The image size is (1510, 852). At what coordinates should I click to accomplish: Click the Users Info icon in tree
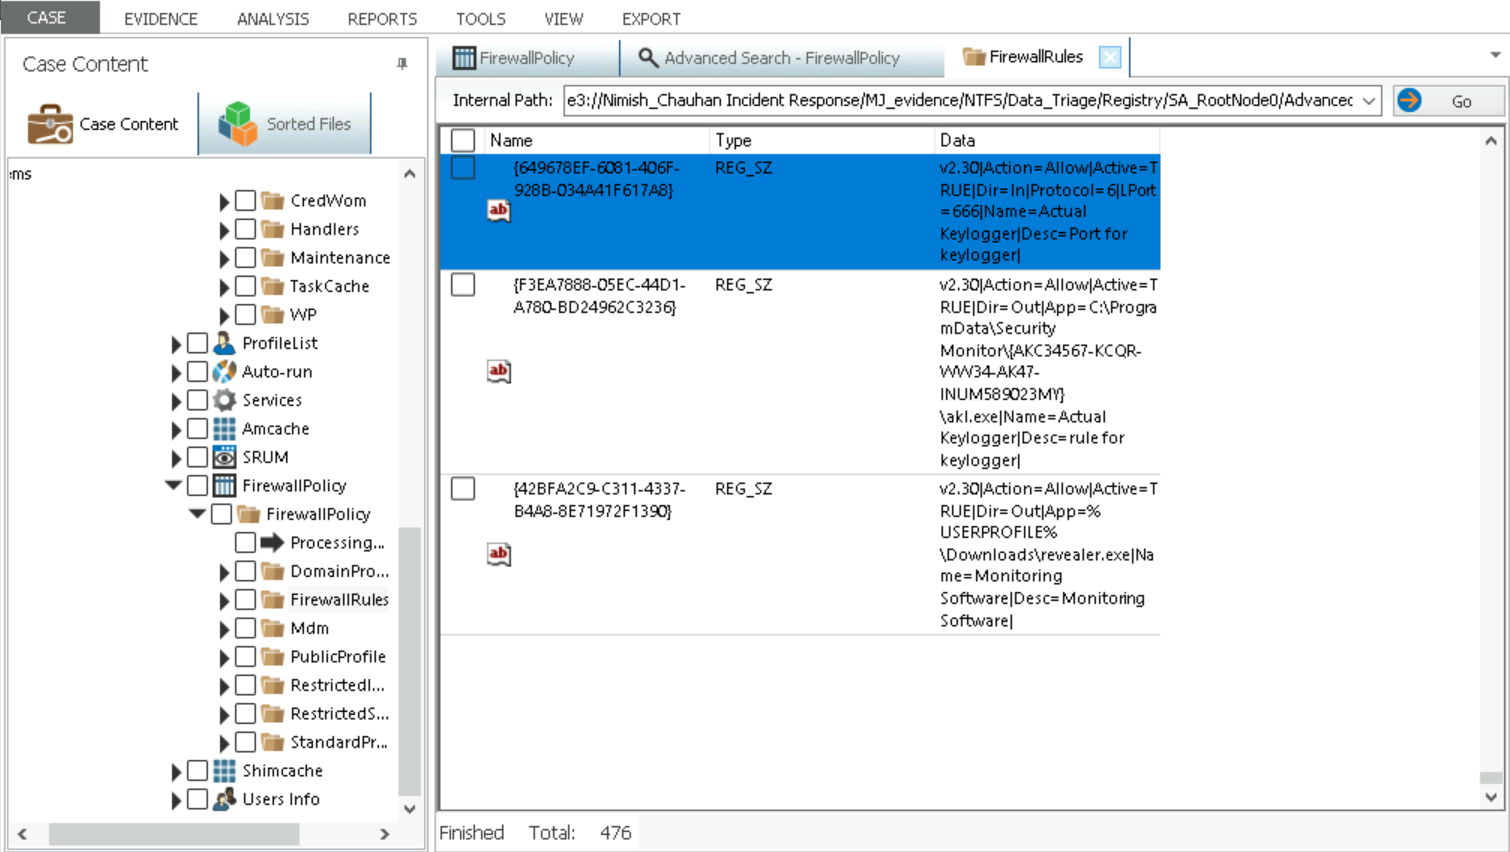pos(224,799)
